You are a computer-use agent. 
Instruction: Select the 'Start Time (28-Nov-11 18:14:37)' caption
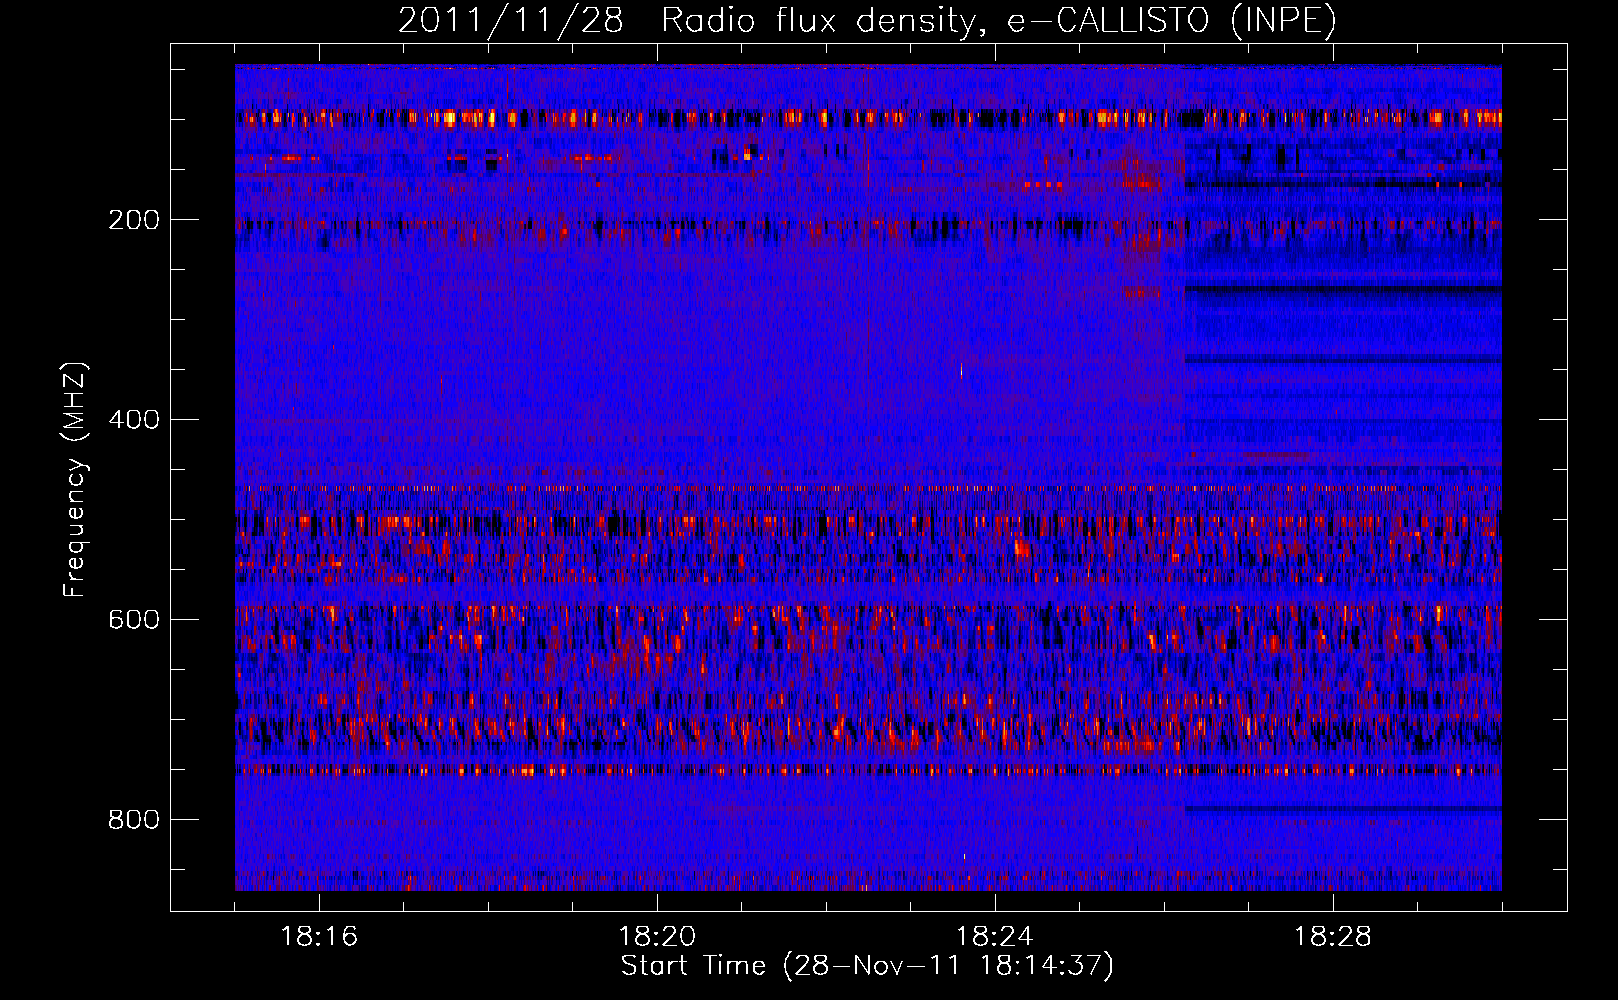pos(867,966)
